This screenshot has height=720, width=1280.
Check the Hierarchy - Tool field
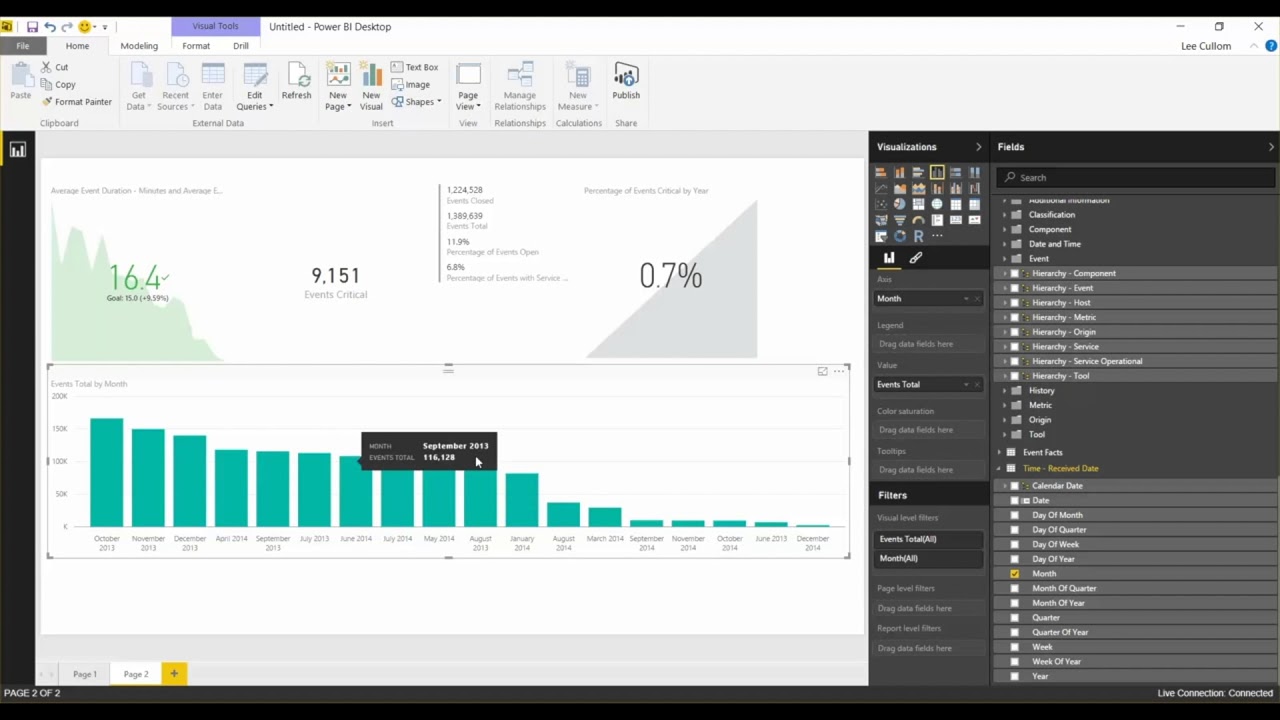tap(1014, 376)
